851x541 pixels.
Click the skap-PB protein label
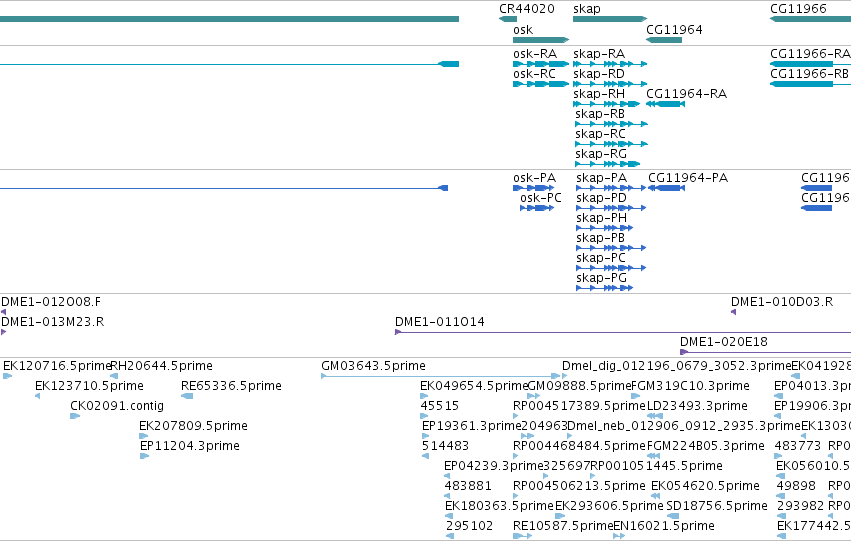pyautogui.click(x=600, y=238)
